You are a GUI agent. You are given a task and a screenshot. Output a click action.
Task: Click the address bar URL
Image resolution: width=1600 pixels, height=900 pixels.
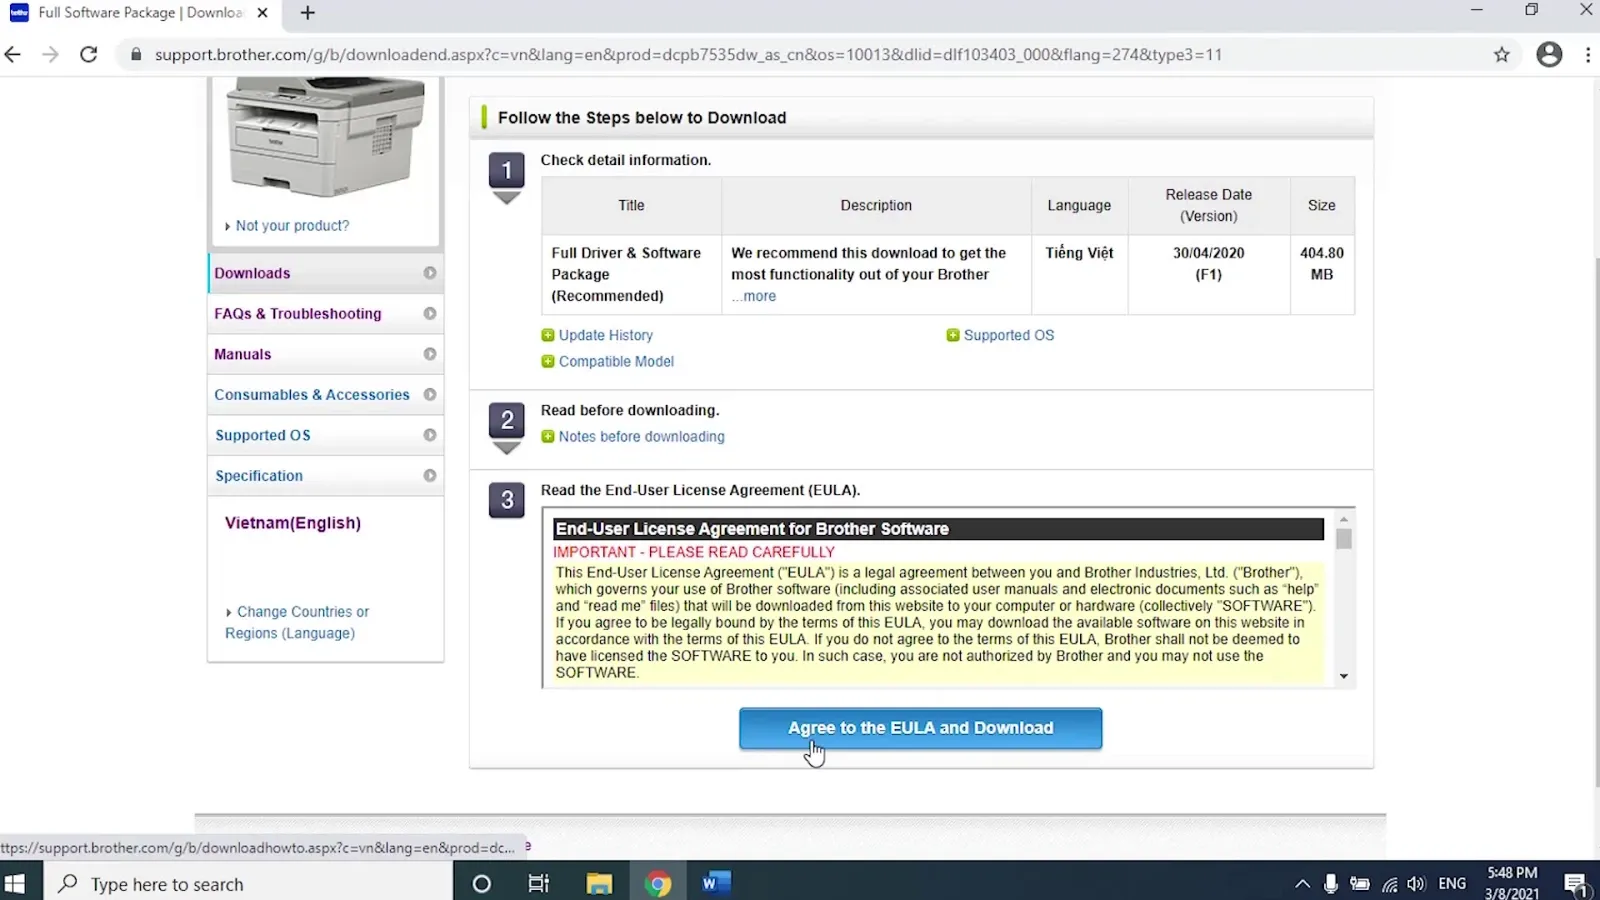point(688,55)
